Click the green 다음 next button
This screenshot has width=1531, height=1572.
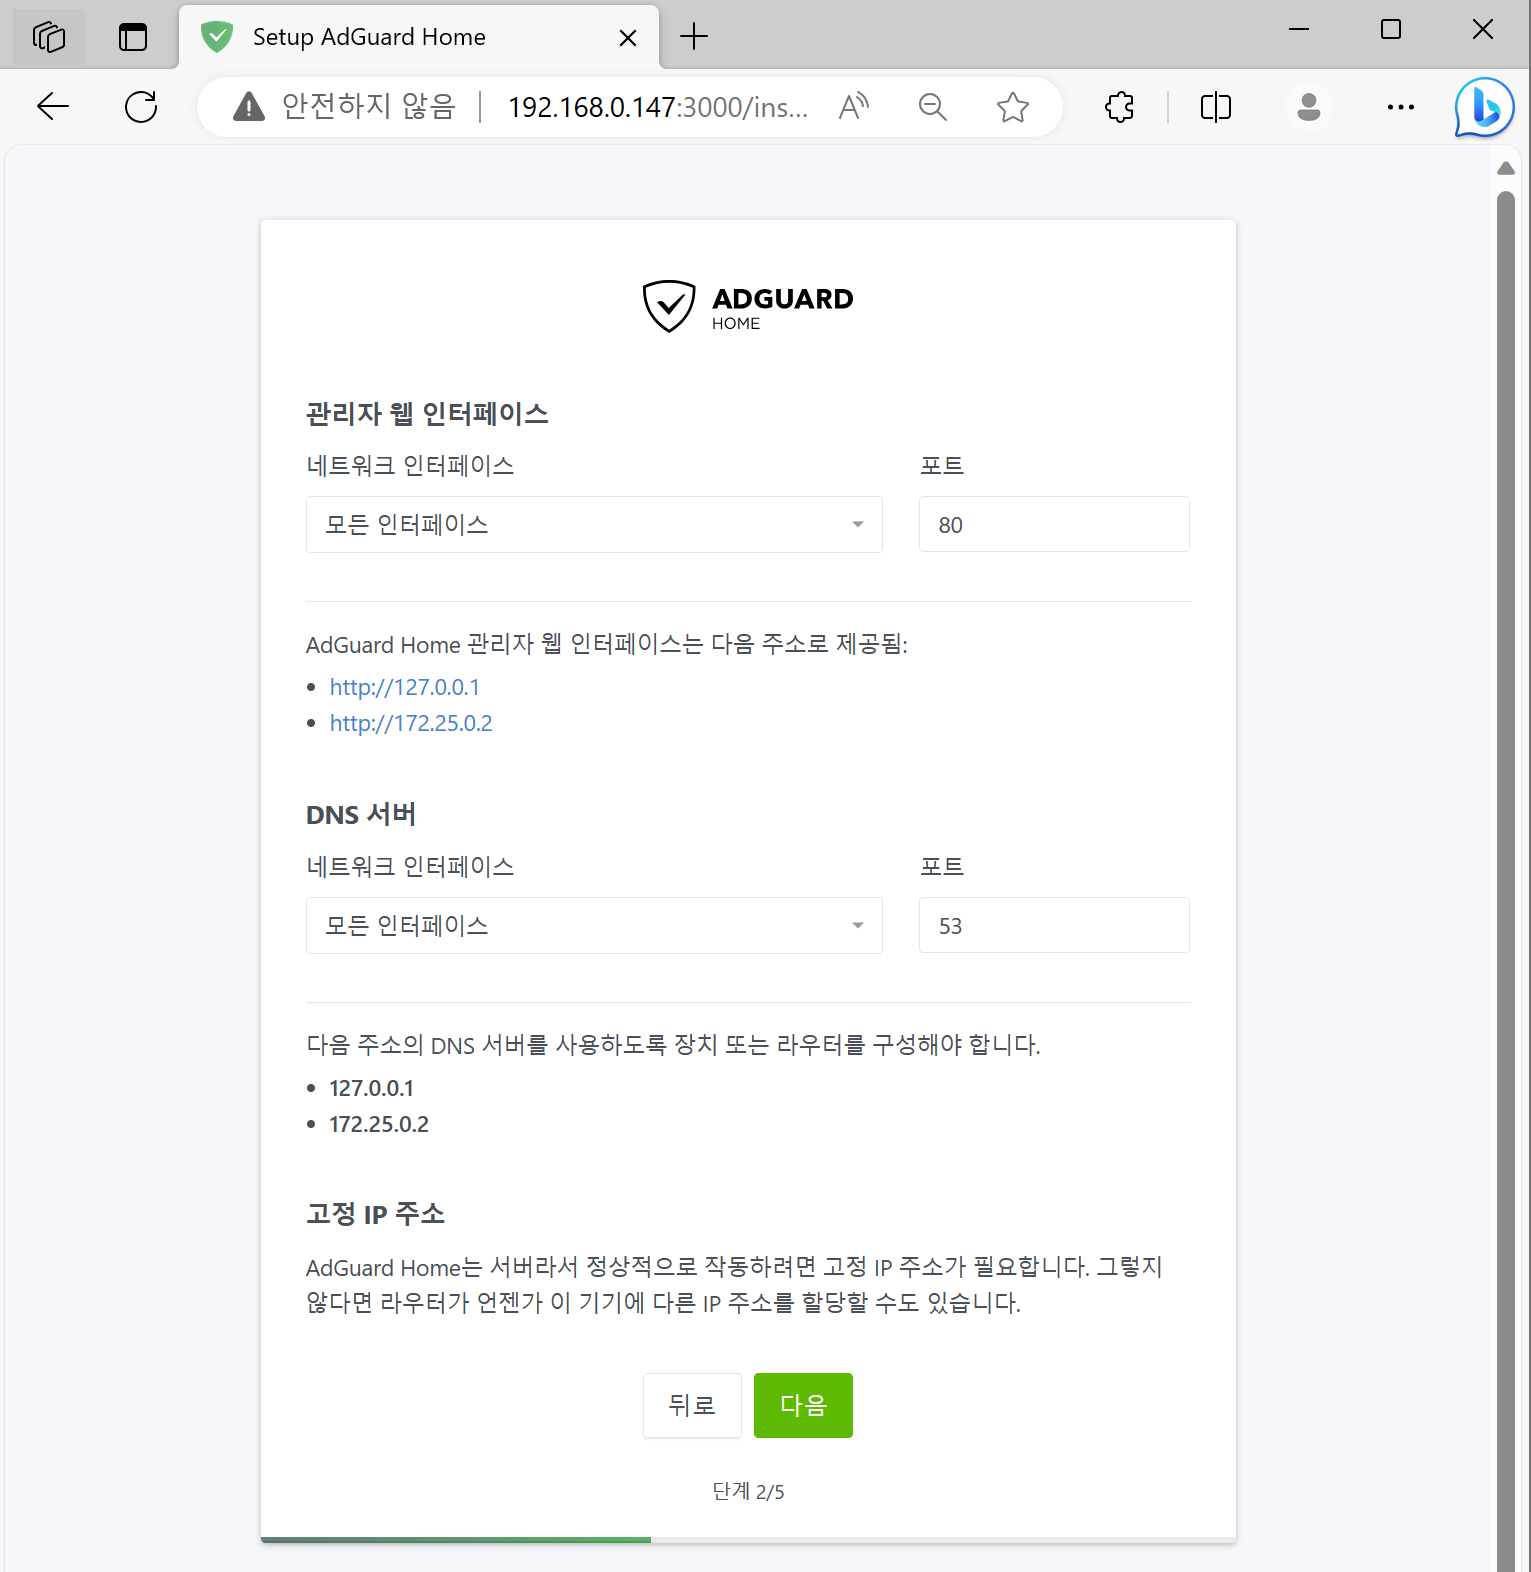[803, 1405]
